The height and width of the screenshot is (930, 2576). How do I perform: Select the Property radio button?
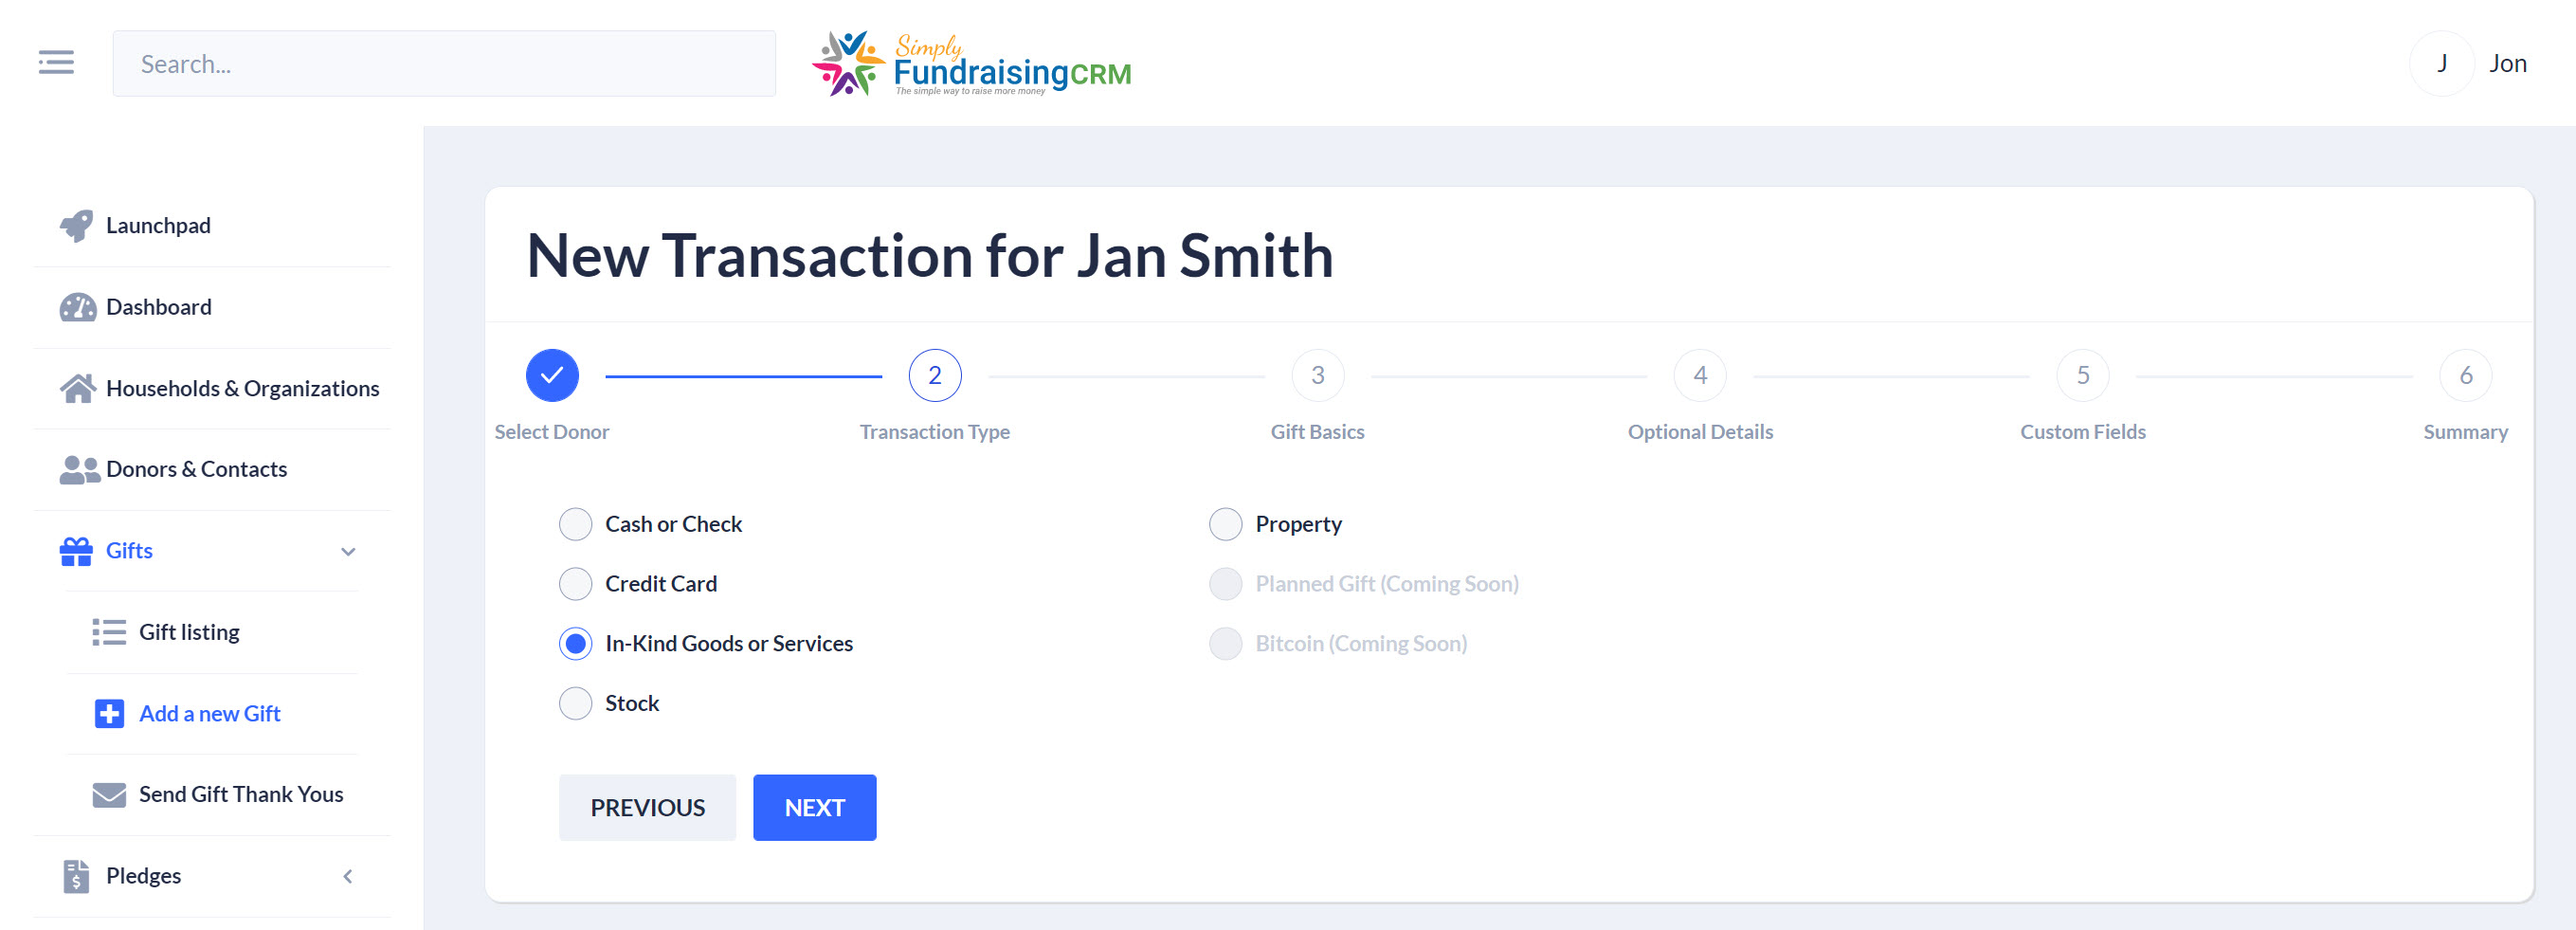[1225, 524]
